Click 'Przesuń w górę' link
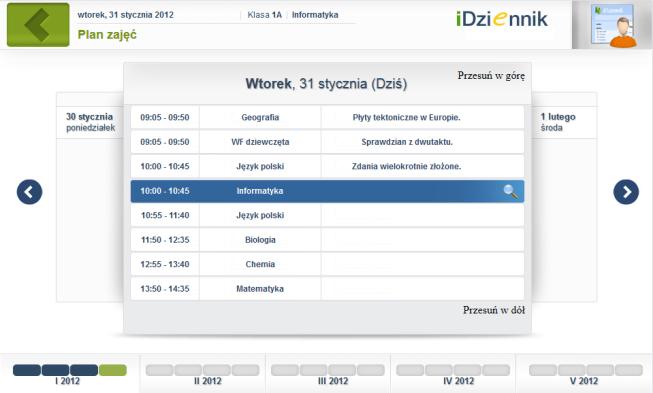This screenshot has height=393, width=653. [491, 76]
